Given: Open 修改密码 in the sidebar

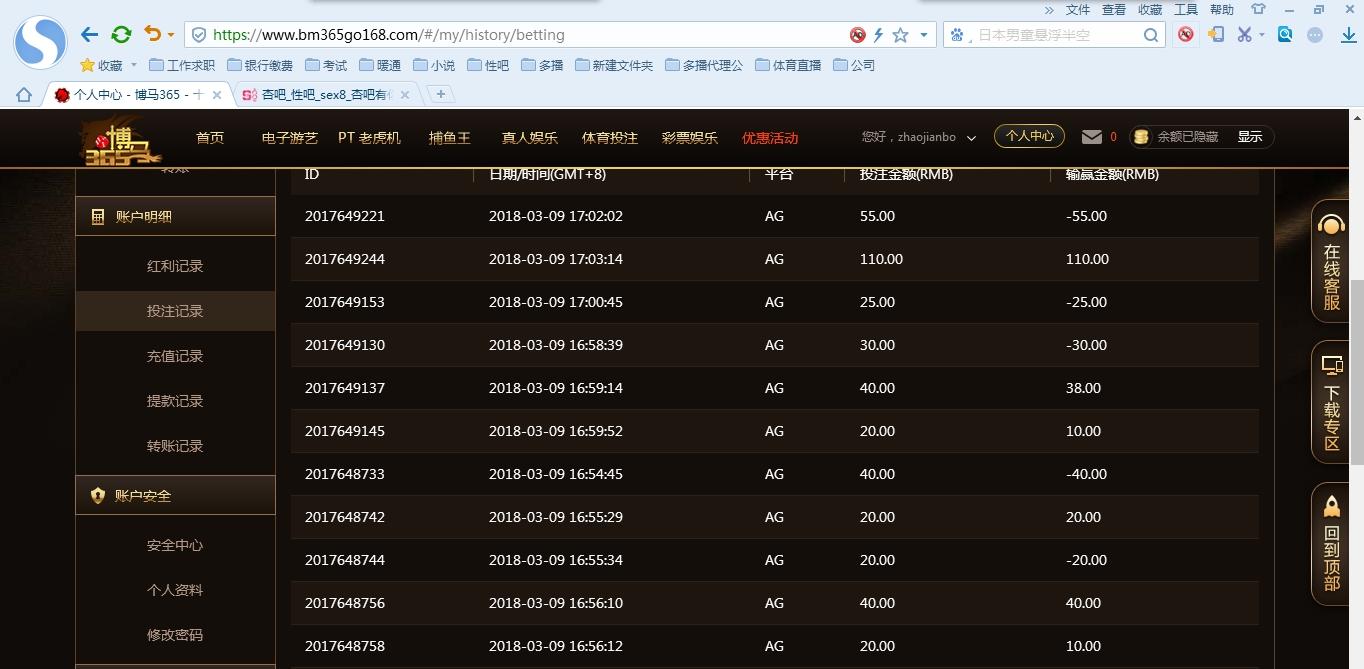Looking at the screenshot, I should point(175,635).
